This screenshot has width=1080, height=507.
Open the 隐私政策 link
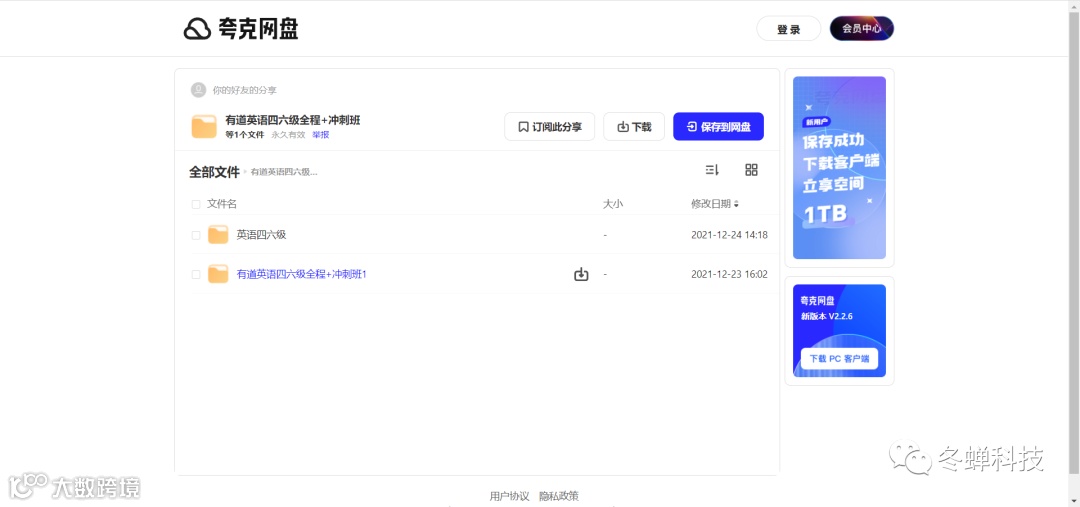559,496
